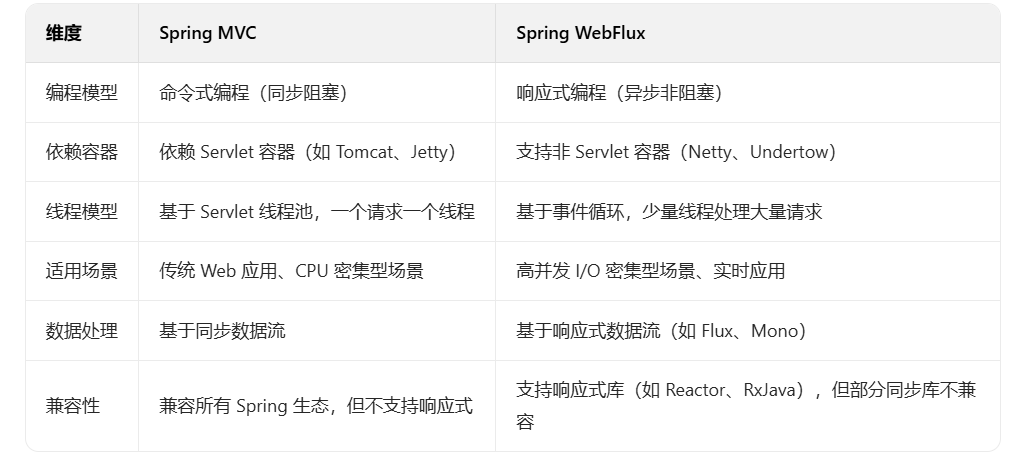Viewport: 1026px width, 463px height.
Task: Select the 依赖容器 row label
Action: coord(82,152)
